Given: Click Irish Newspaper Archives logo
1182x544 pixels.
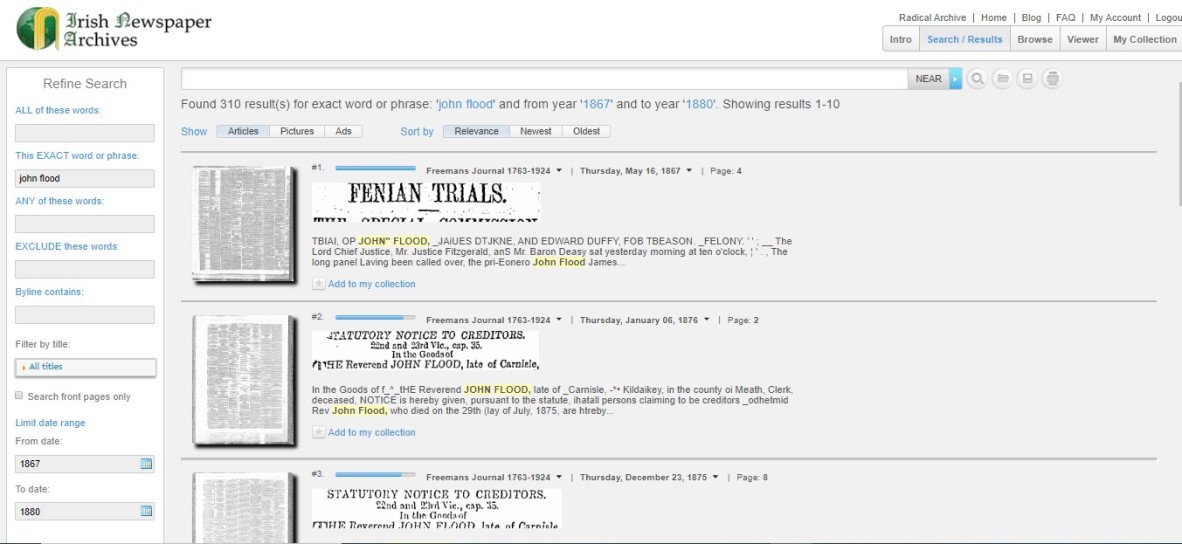Looking at the screenshot, I should click(x=114, y=29).
